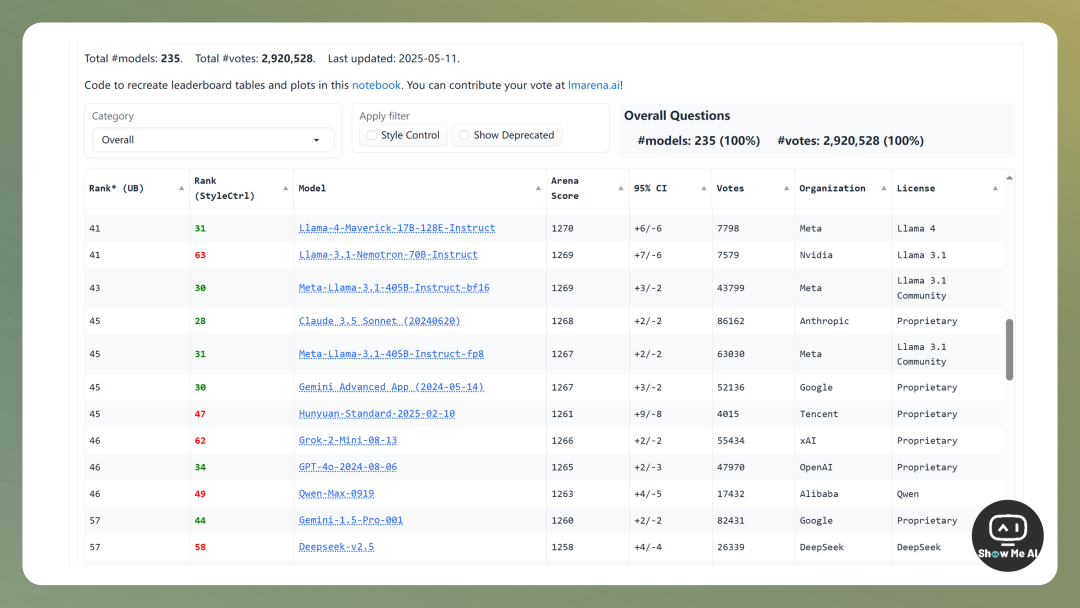1080x608 pixels.
Task: Open Gemini Advanced App (2024-05-14) link
Action: (x=391, y=387)
